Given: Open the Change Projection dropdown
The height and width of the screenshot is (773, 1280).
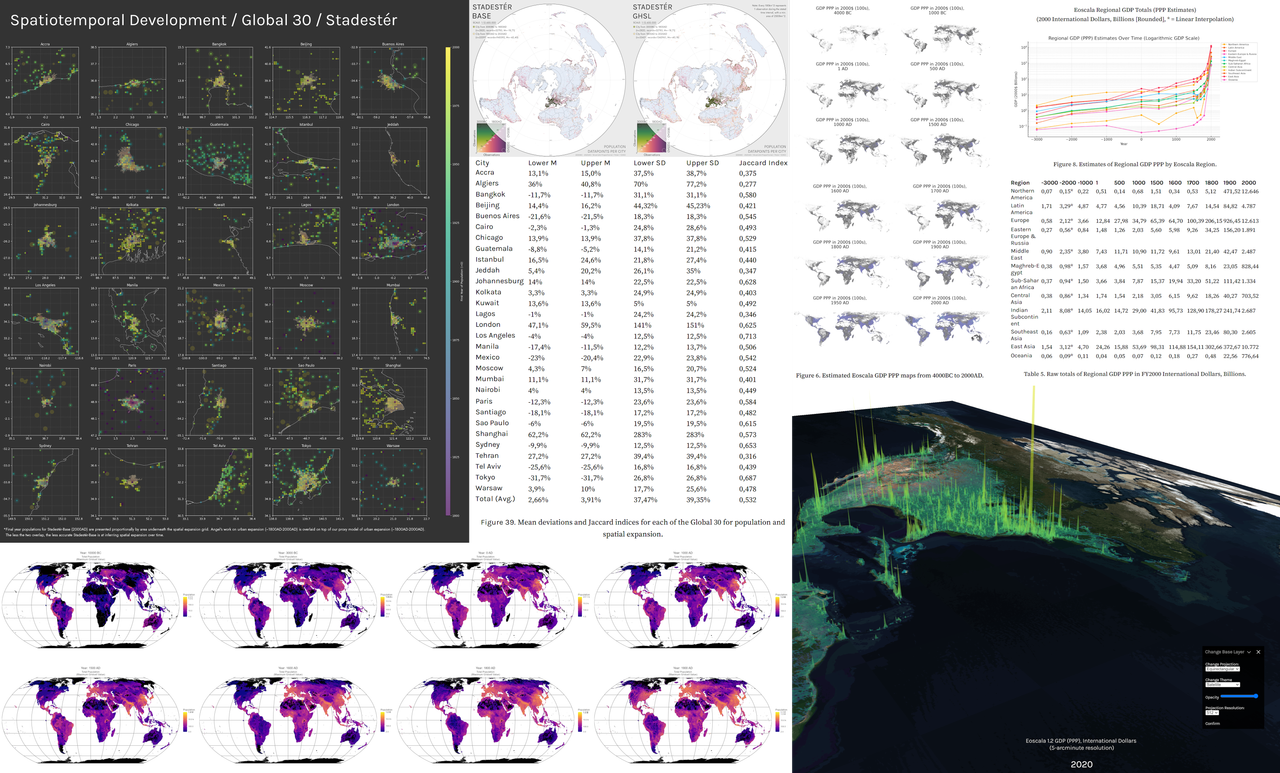Looking at the screenshot, I should (x=1222, y=669).
